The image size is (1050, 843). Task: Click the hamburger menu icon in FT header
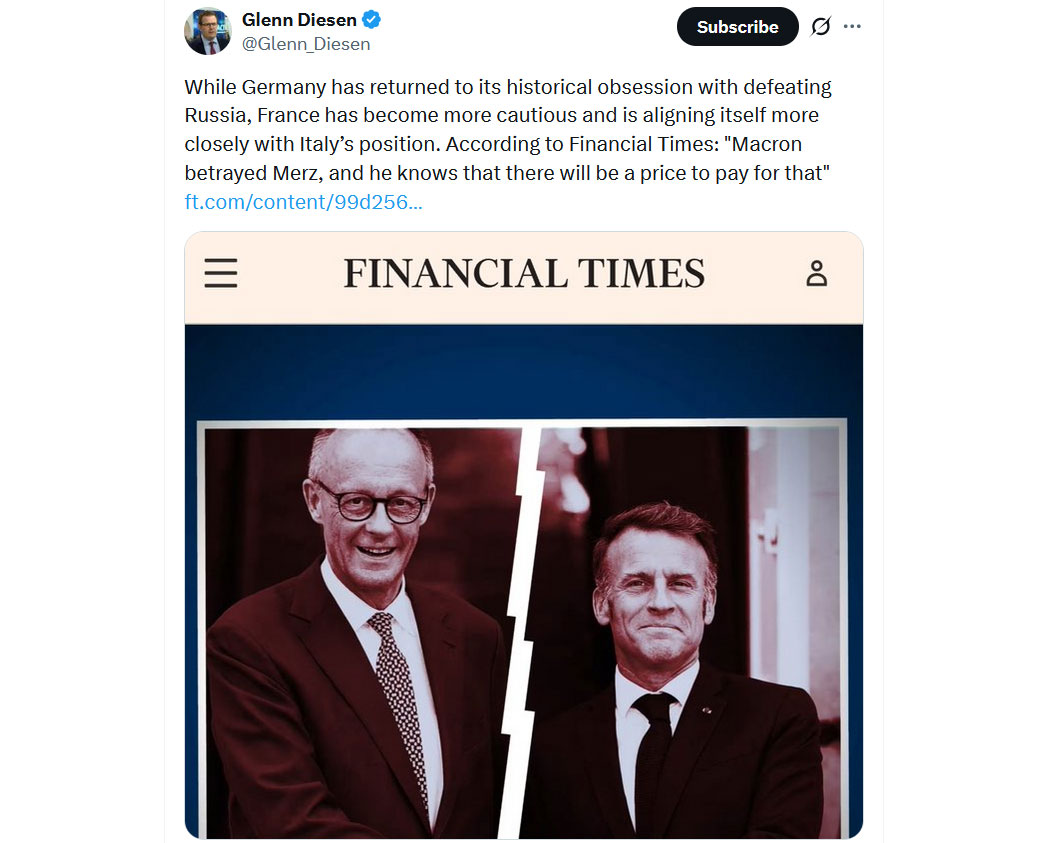click(x=221, y=273)
